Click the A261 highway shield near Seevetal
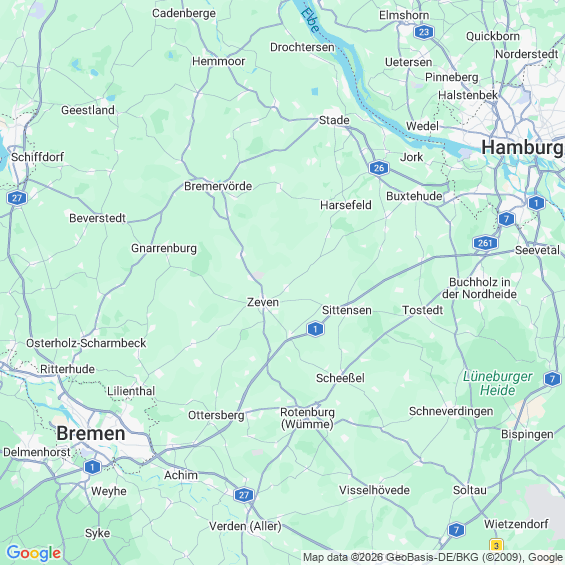This screenshot has width=565, height=565. tap(485, 243)
